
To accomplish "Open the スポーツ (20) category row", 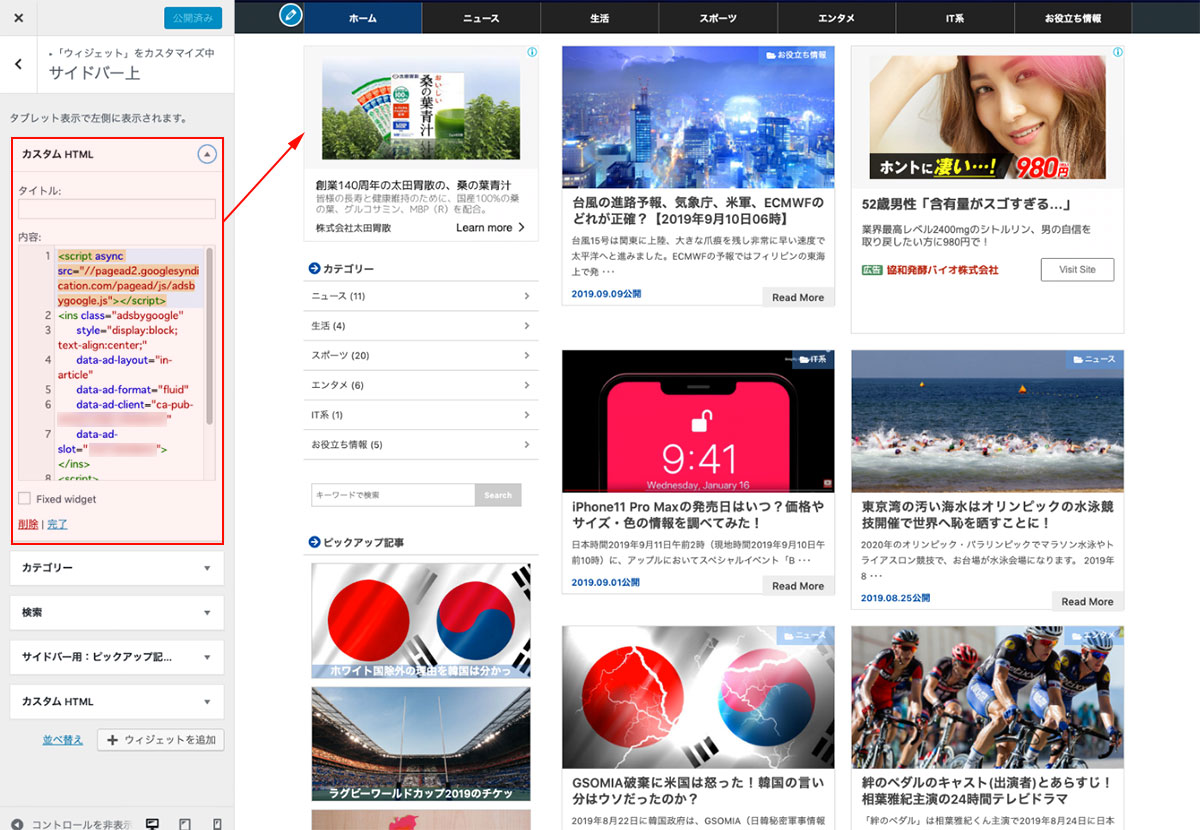I will coord(420,355).
